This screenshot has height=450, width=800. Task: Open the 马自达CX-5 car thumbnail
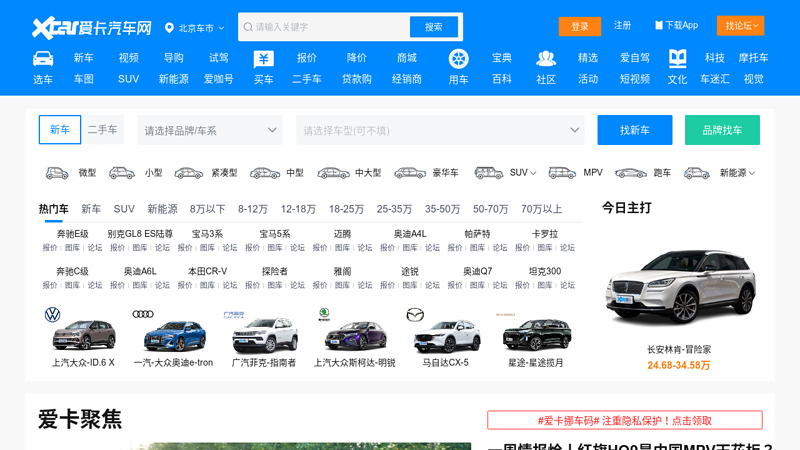pyautogui.click(x=445, y=336)
